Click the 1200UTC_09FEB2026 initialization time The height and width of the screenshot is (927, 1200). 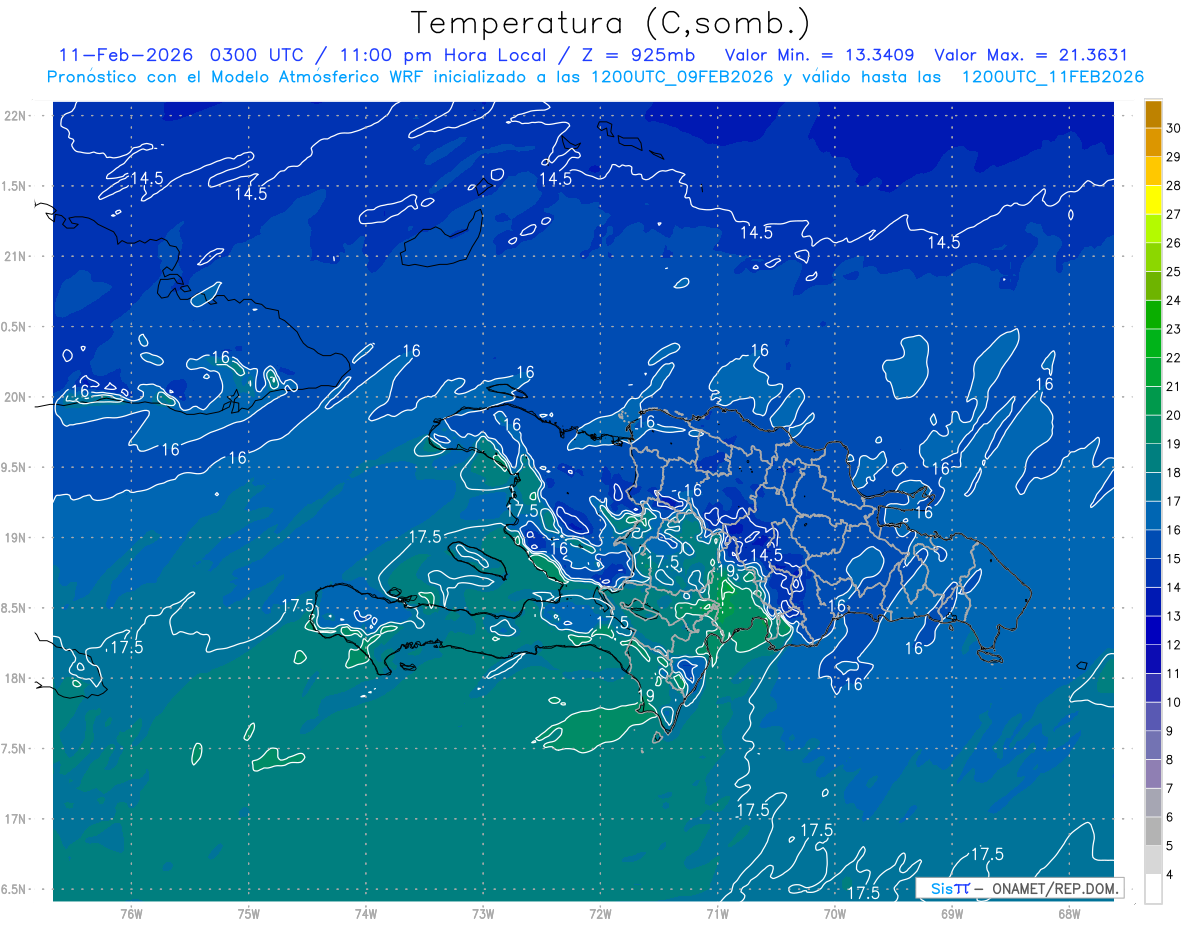pos(682,77)
